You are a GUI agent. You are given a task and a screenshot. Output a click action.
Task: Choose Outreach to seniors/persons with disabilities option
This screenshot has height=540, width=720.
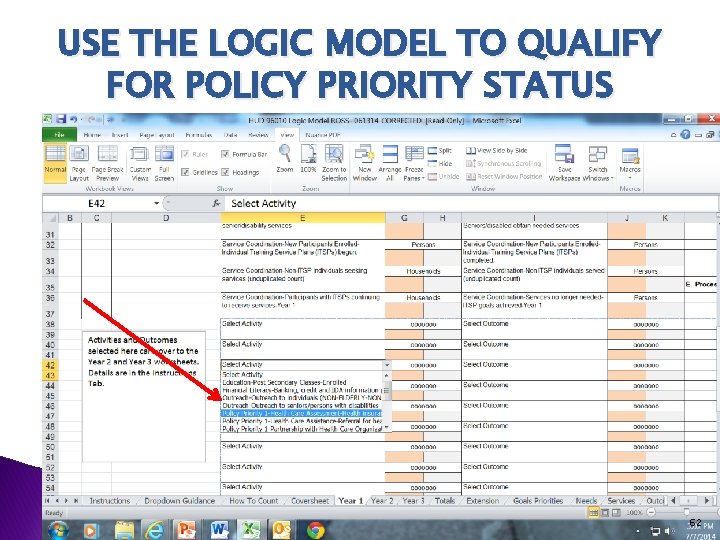point(301,405)
